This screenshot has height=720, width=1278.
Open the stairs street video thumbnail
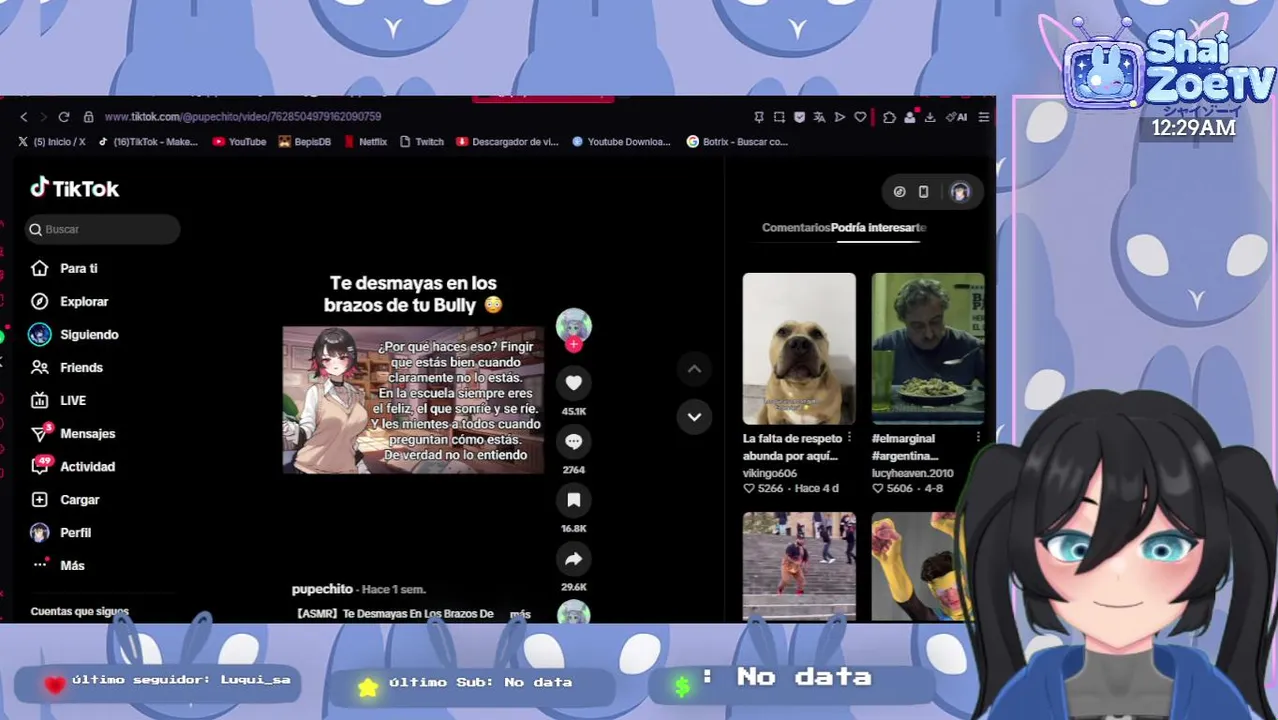tap(799, 567)
